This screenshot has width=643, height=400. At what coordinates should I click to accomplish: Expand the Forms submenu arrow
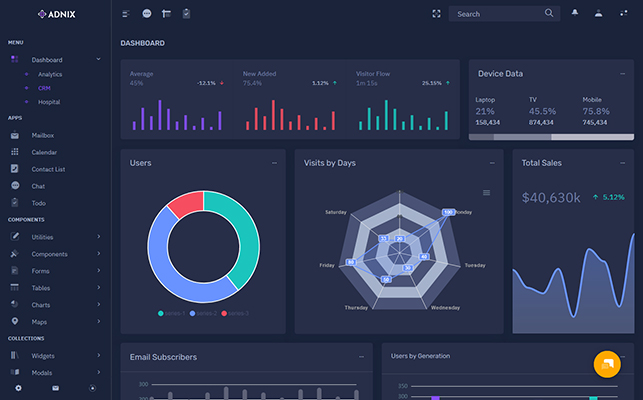click(x=99, y=270)
